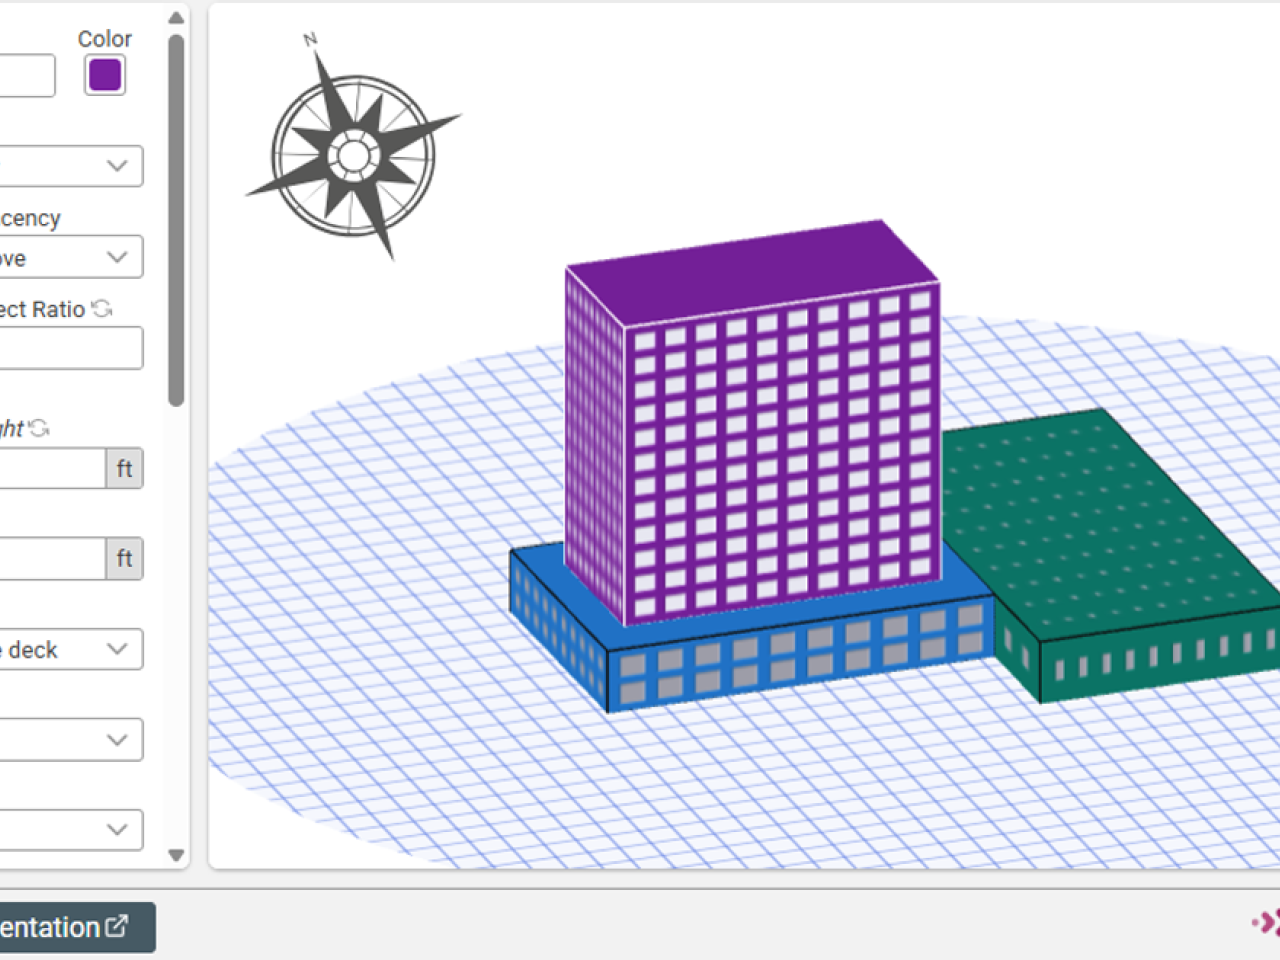
Task: Reset the Aspect Ratio value icon
Action: click(102, 309)
